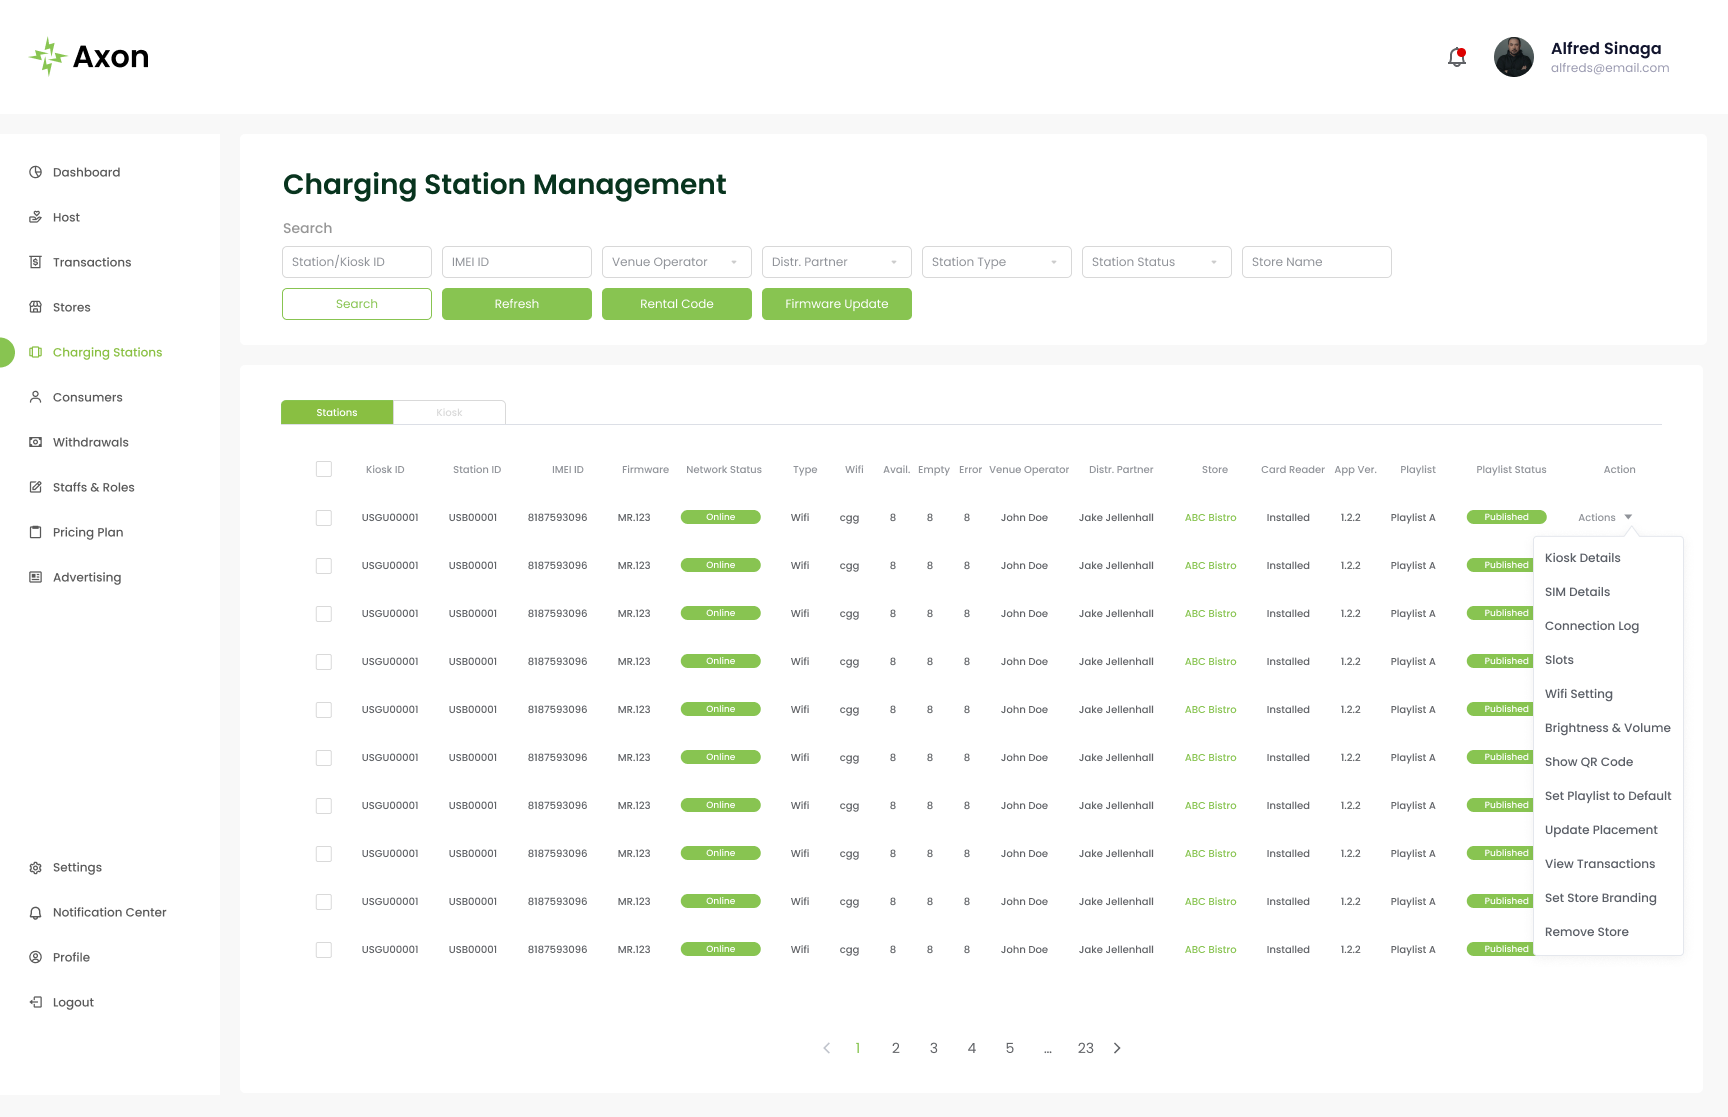Open Settings gear icon in sidebar

click(x=35, y=867)
